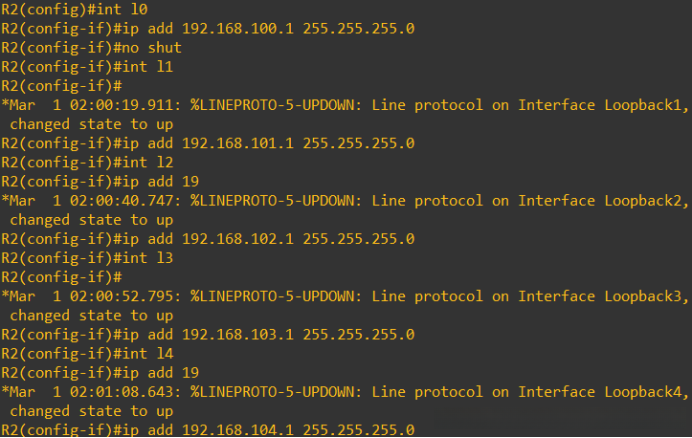The width and height of the screenshot is (692, 438).
Task: Click the 192.168.102.1 IP address
Action: click(x=237, y=238)
